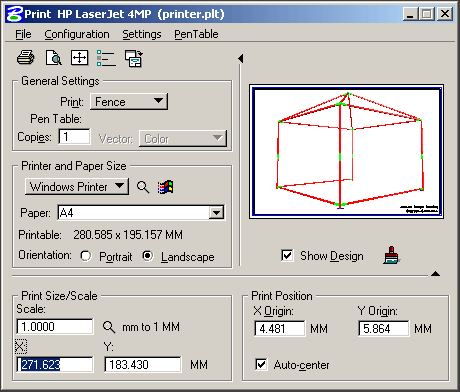This screenshot has height=392, width=460.
Task: Open the Vector Color dropdown
Action: tap(183, 138)
